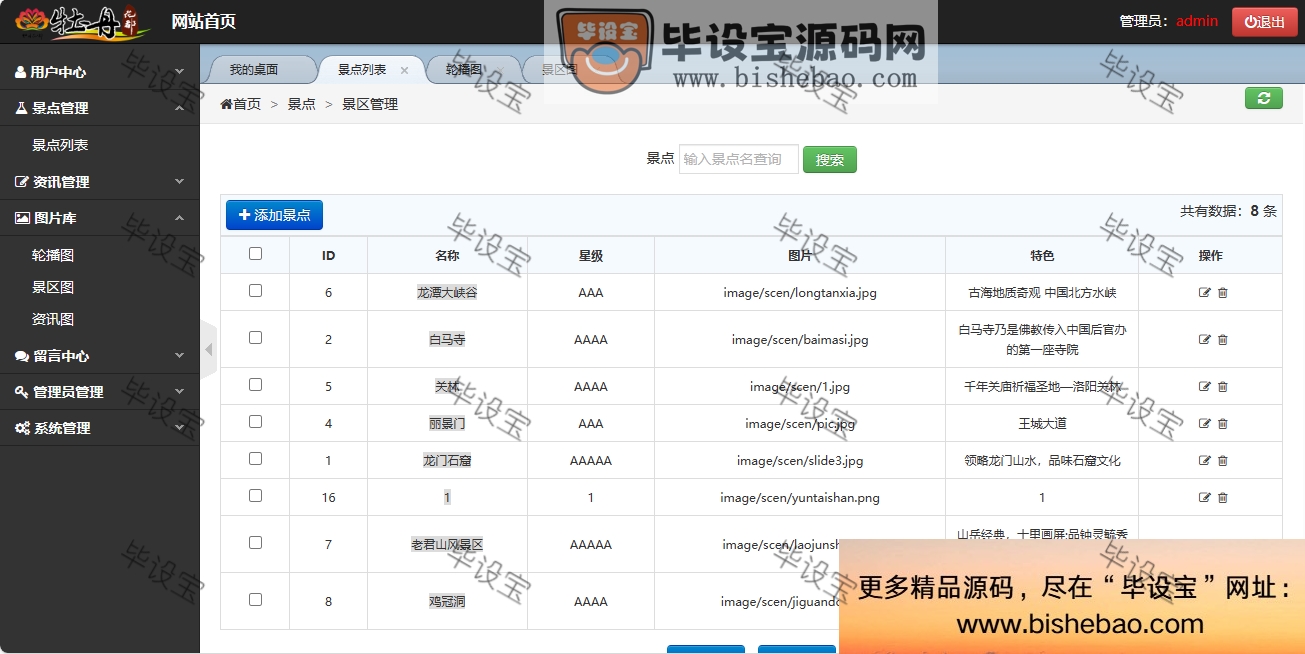Edit the 白马寺 row

point(1204,340)
